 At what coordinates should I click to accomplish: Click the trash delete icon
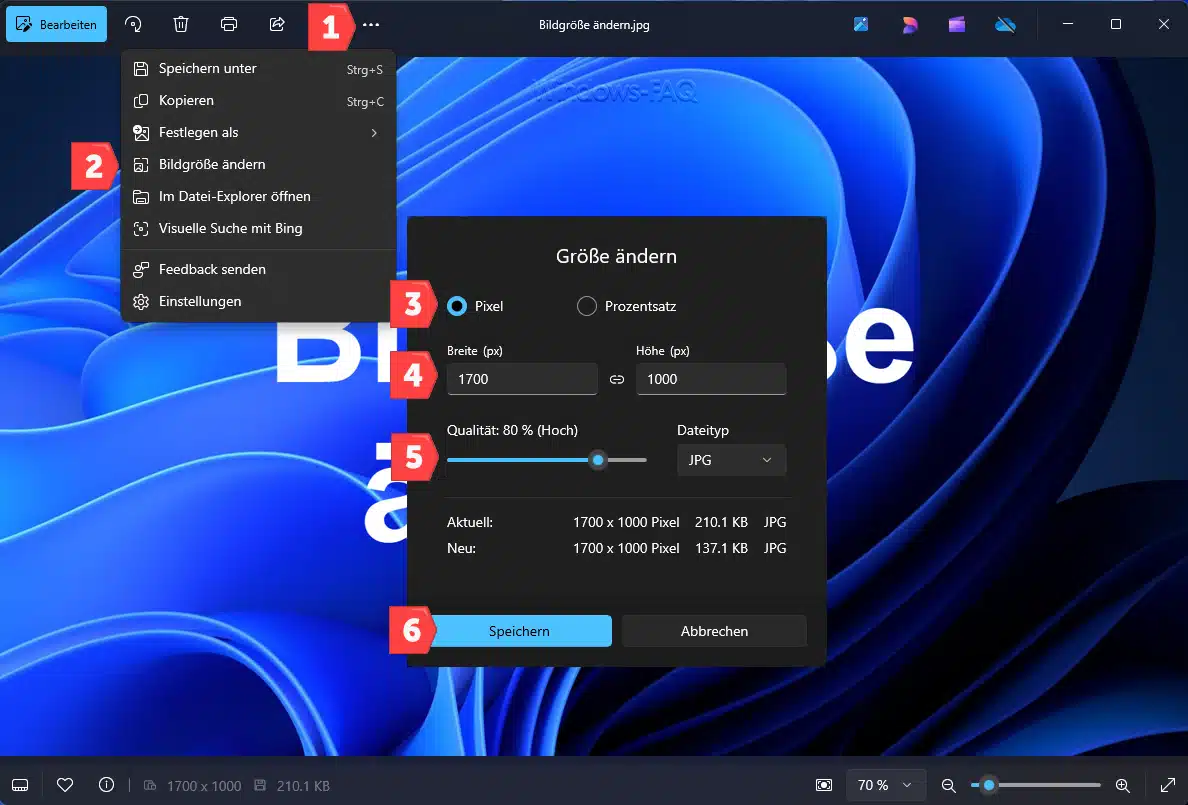(181, 24)
